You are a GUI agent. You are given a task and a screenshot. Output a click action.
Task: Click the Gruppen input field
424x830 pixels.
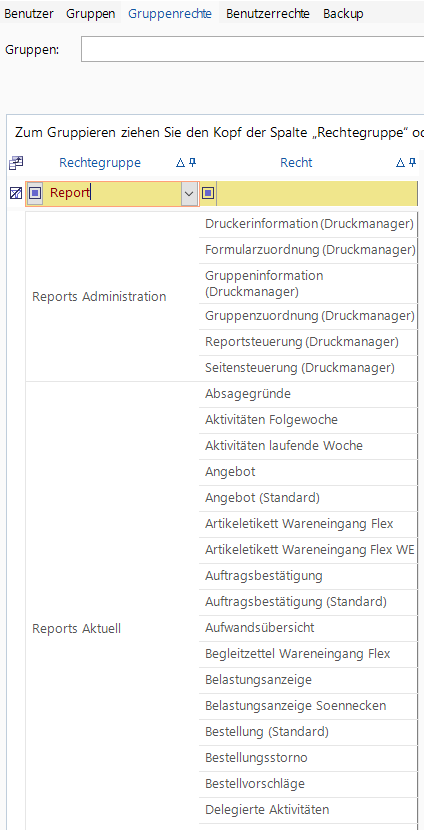[x=252, y=49]
